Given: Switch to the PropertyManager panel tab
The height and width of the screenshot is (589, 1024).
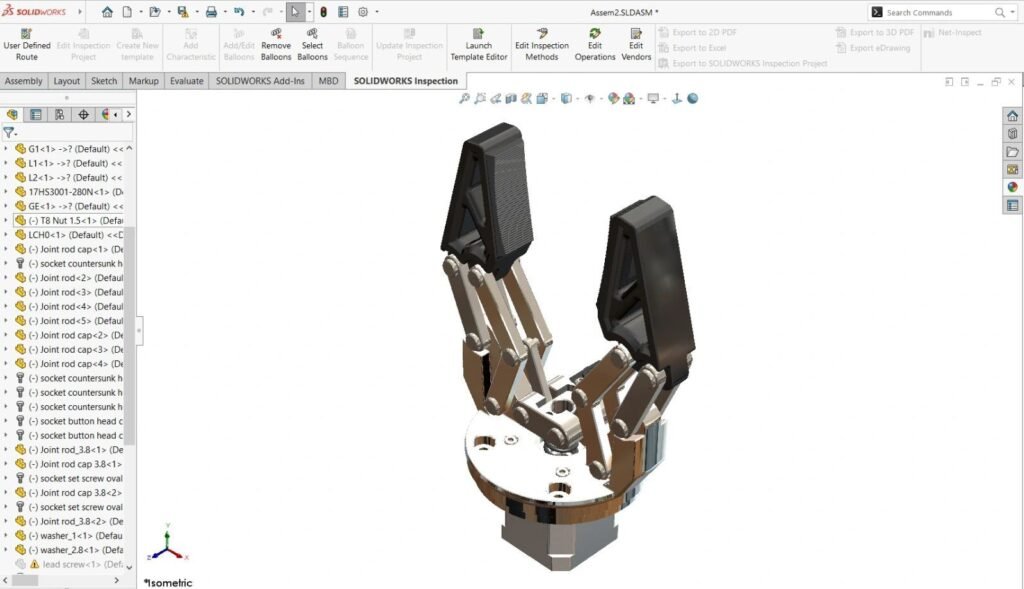Looking at the screenshot, I should pos(36,115).
